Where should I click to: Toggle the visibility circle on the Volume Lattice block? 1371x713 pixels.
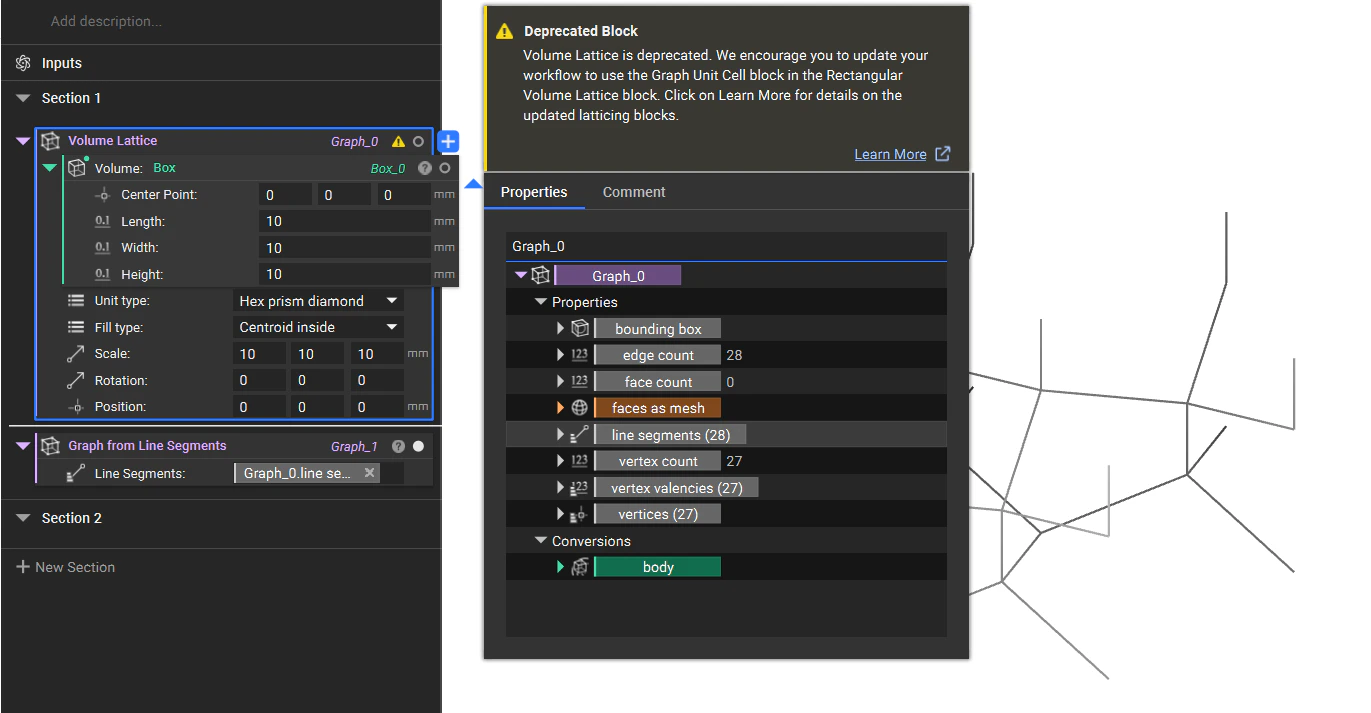[416, 141]
